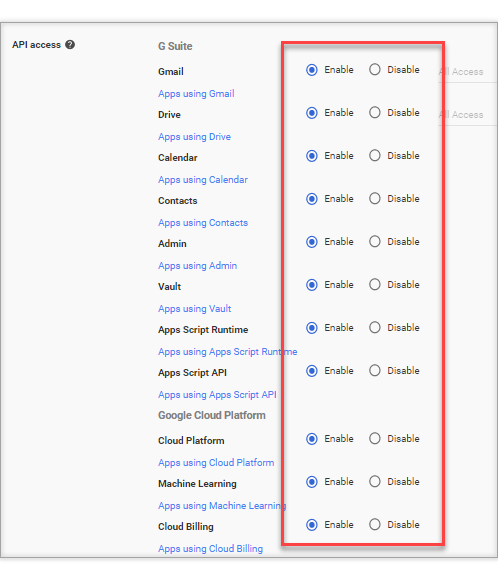
Task: View Apps using Cloud Platform
Action: tap(216, 463)
